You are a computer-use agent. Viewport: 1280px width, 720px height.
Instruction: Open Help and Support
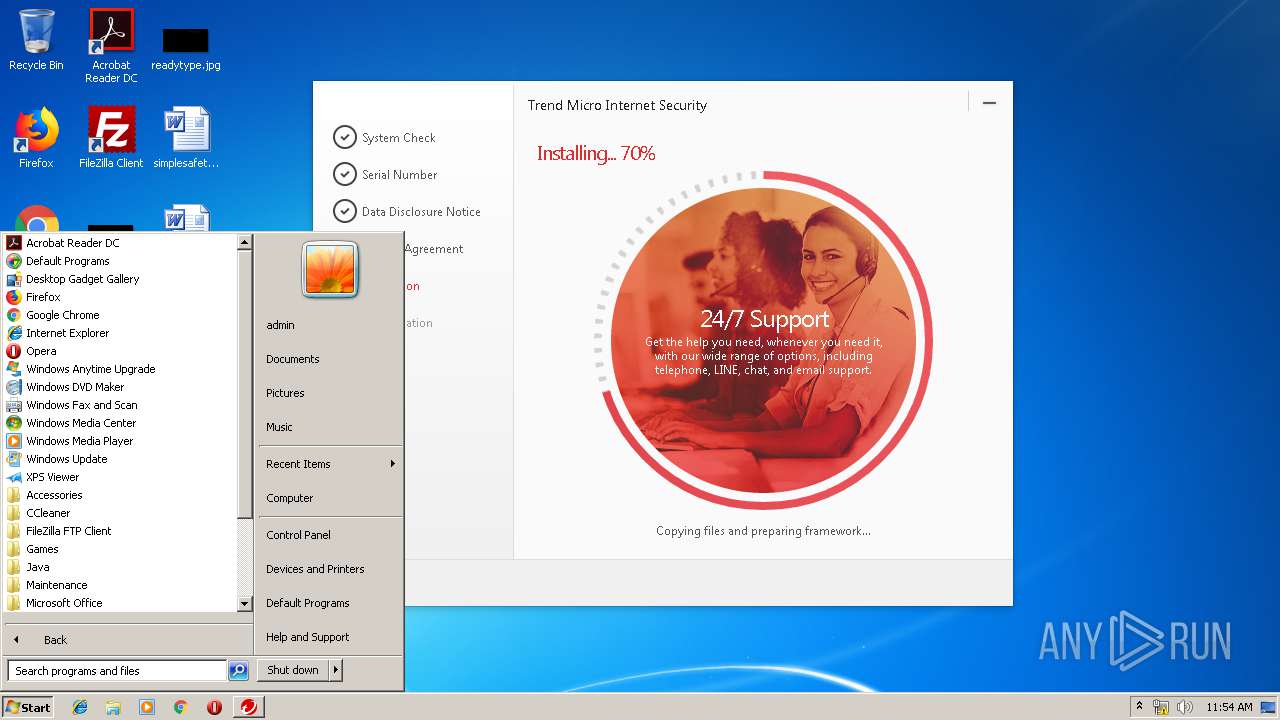coord(330,637)
